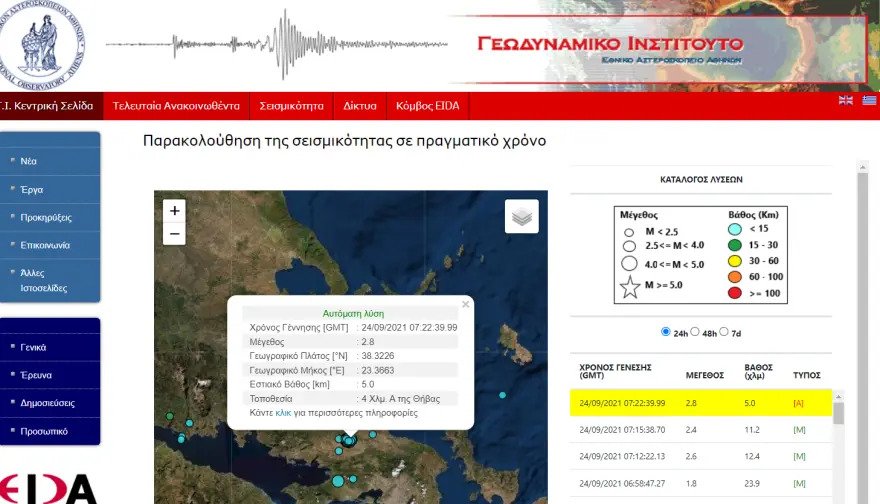Click the National Observatory of Athens logo
880x504 pixels.
click(42, 44)
